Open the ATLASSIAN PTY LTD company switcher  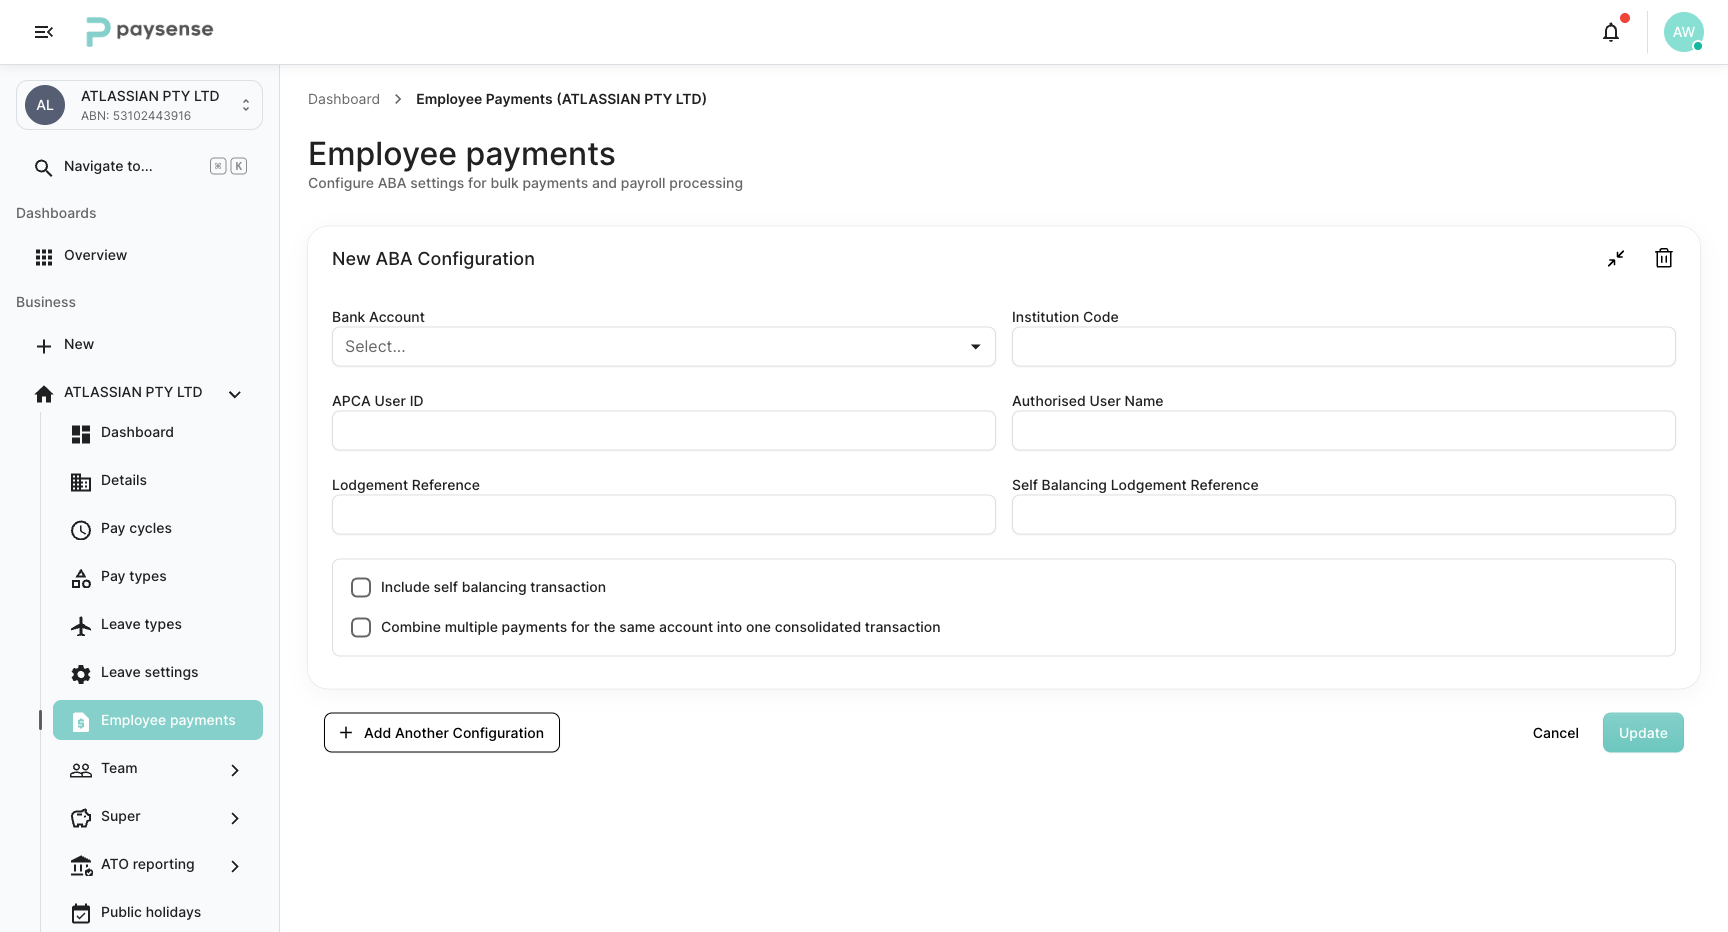(x=140, y=105)
